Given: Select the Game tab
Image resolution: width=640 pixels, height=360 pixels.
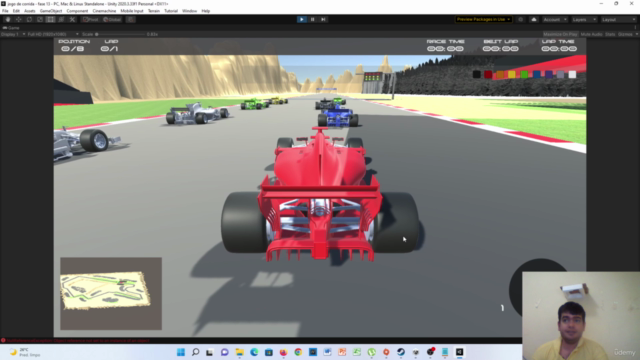Looking at the screenshot, I should (x=11, y=28).
